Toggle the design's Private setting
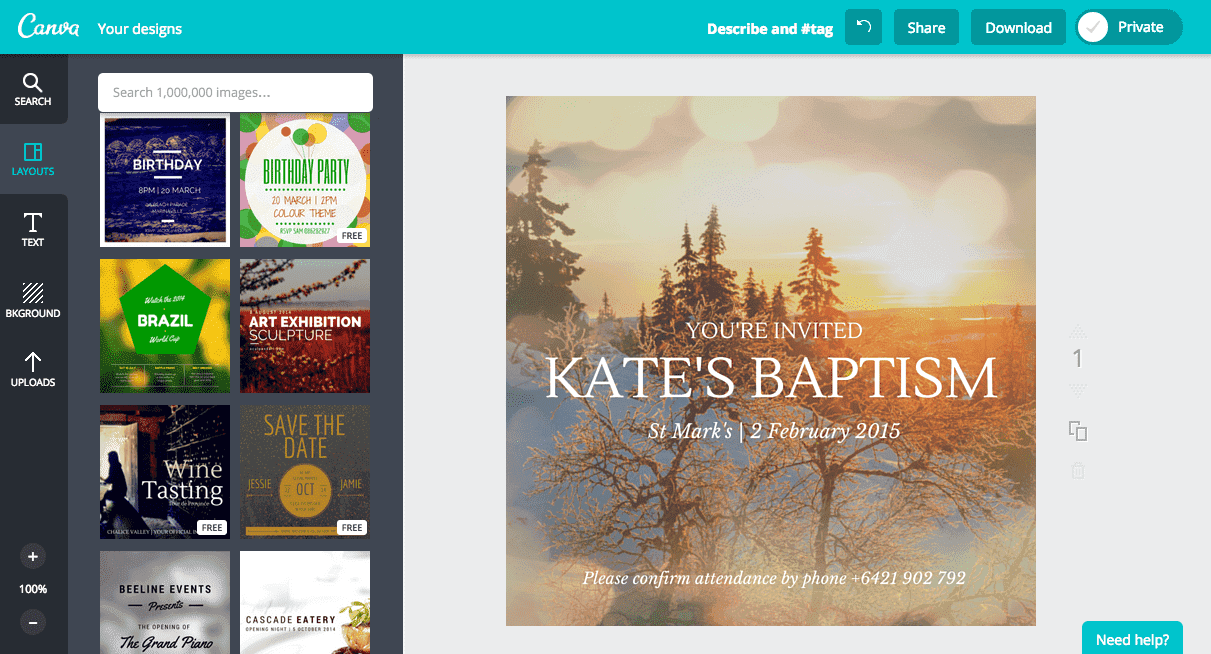The image size is (1211, 654). (1128, 27)
